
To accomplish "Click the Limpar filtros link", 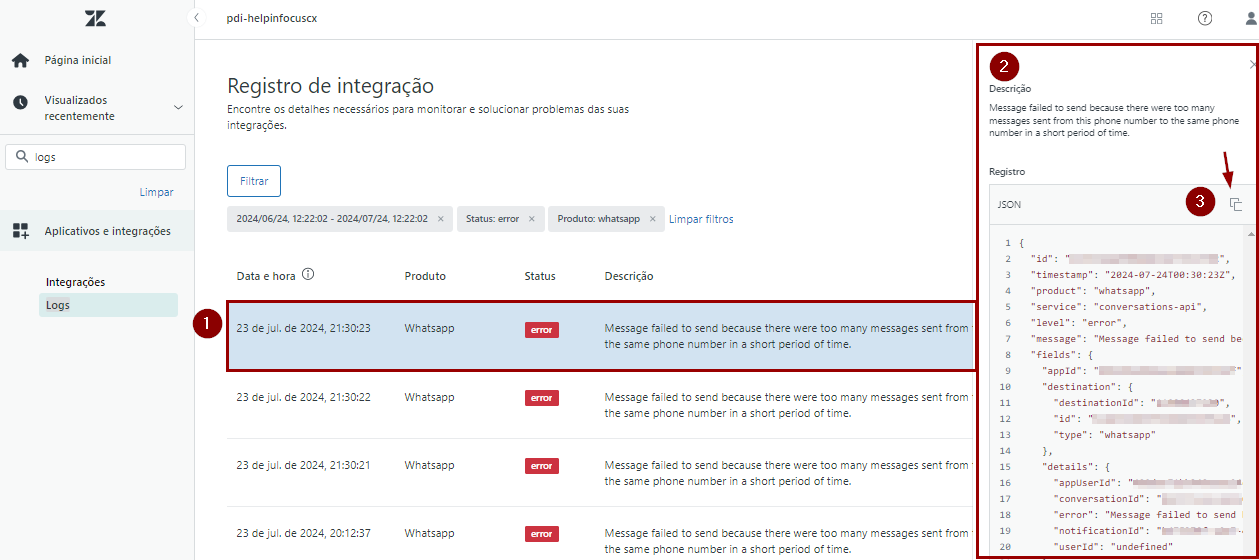I will click(x=700, y=219).
